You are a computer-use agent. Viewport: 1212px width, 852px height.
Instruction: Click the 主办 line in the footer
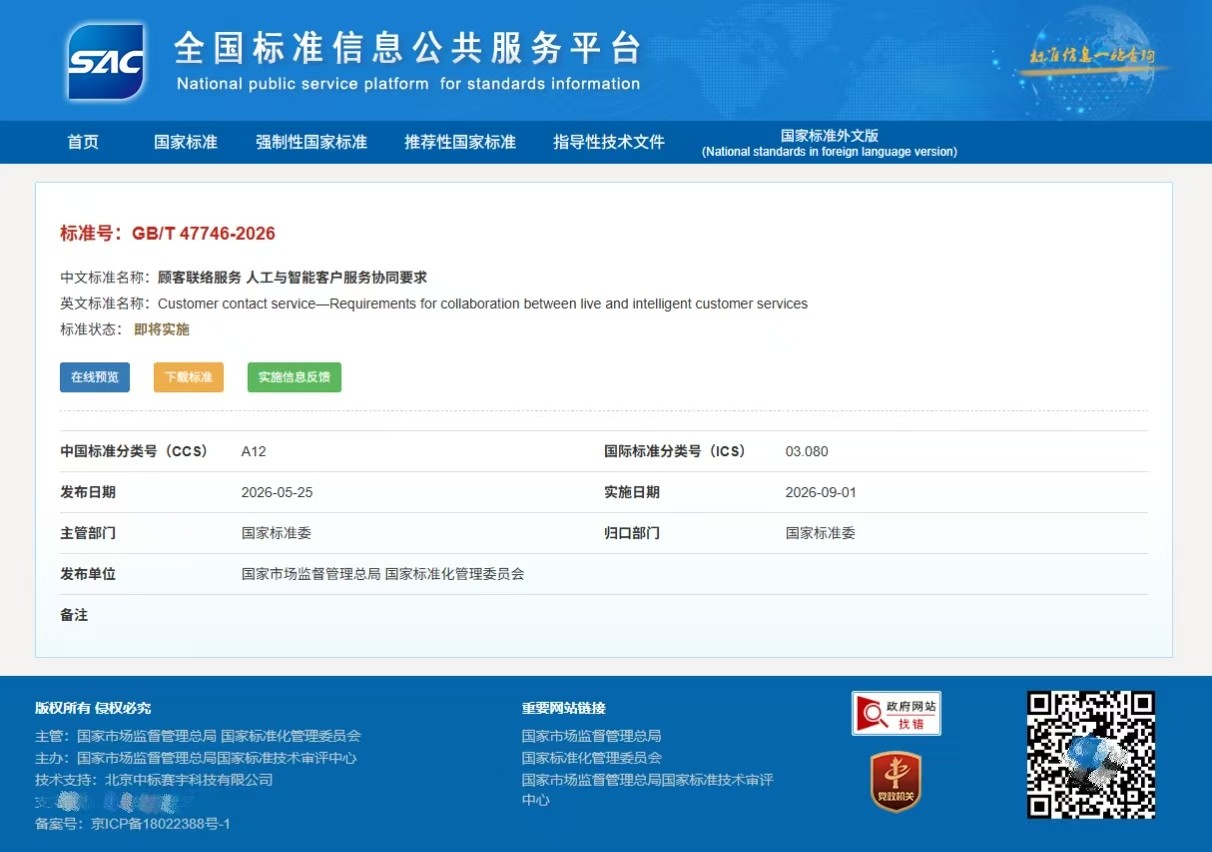pos(196,758)
